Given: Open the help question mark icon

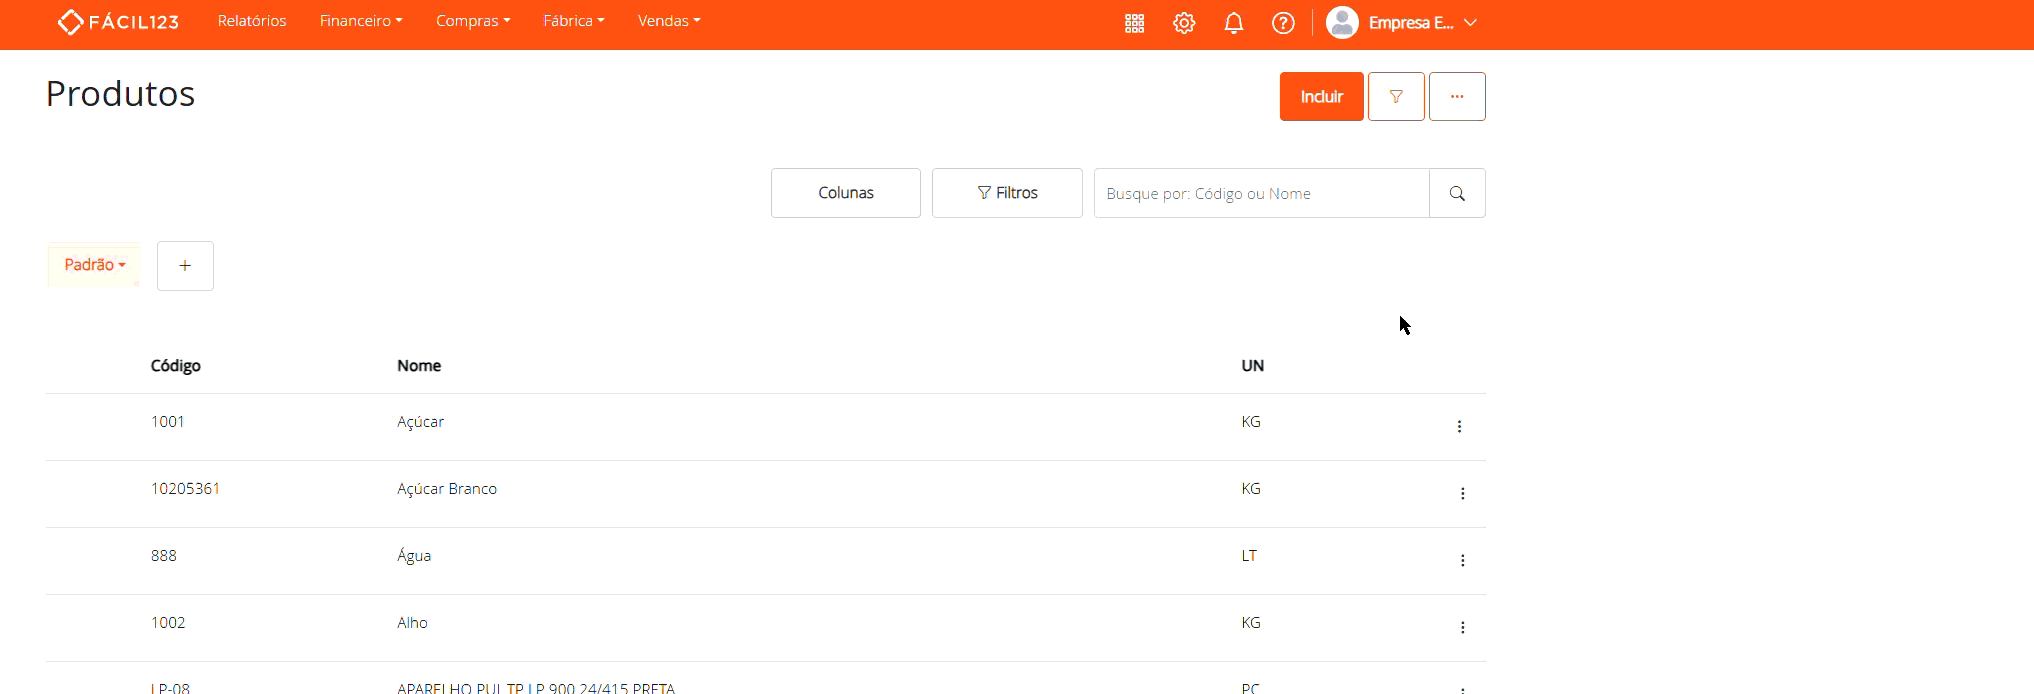Looking at the screenshot, I should tap(1283, 23).
